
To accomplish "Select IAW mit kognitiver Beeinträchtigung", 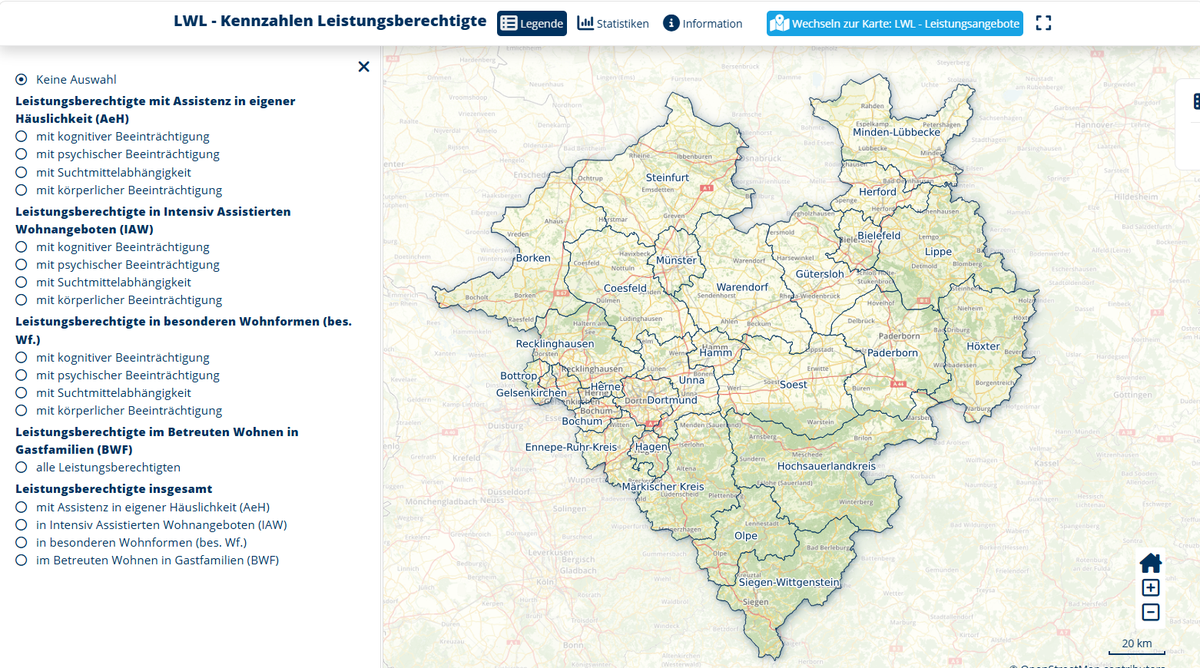I will click(x=21, y=247).
